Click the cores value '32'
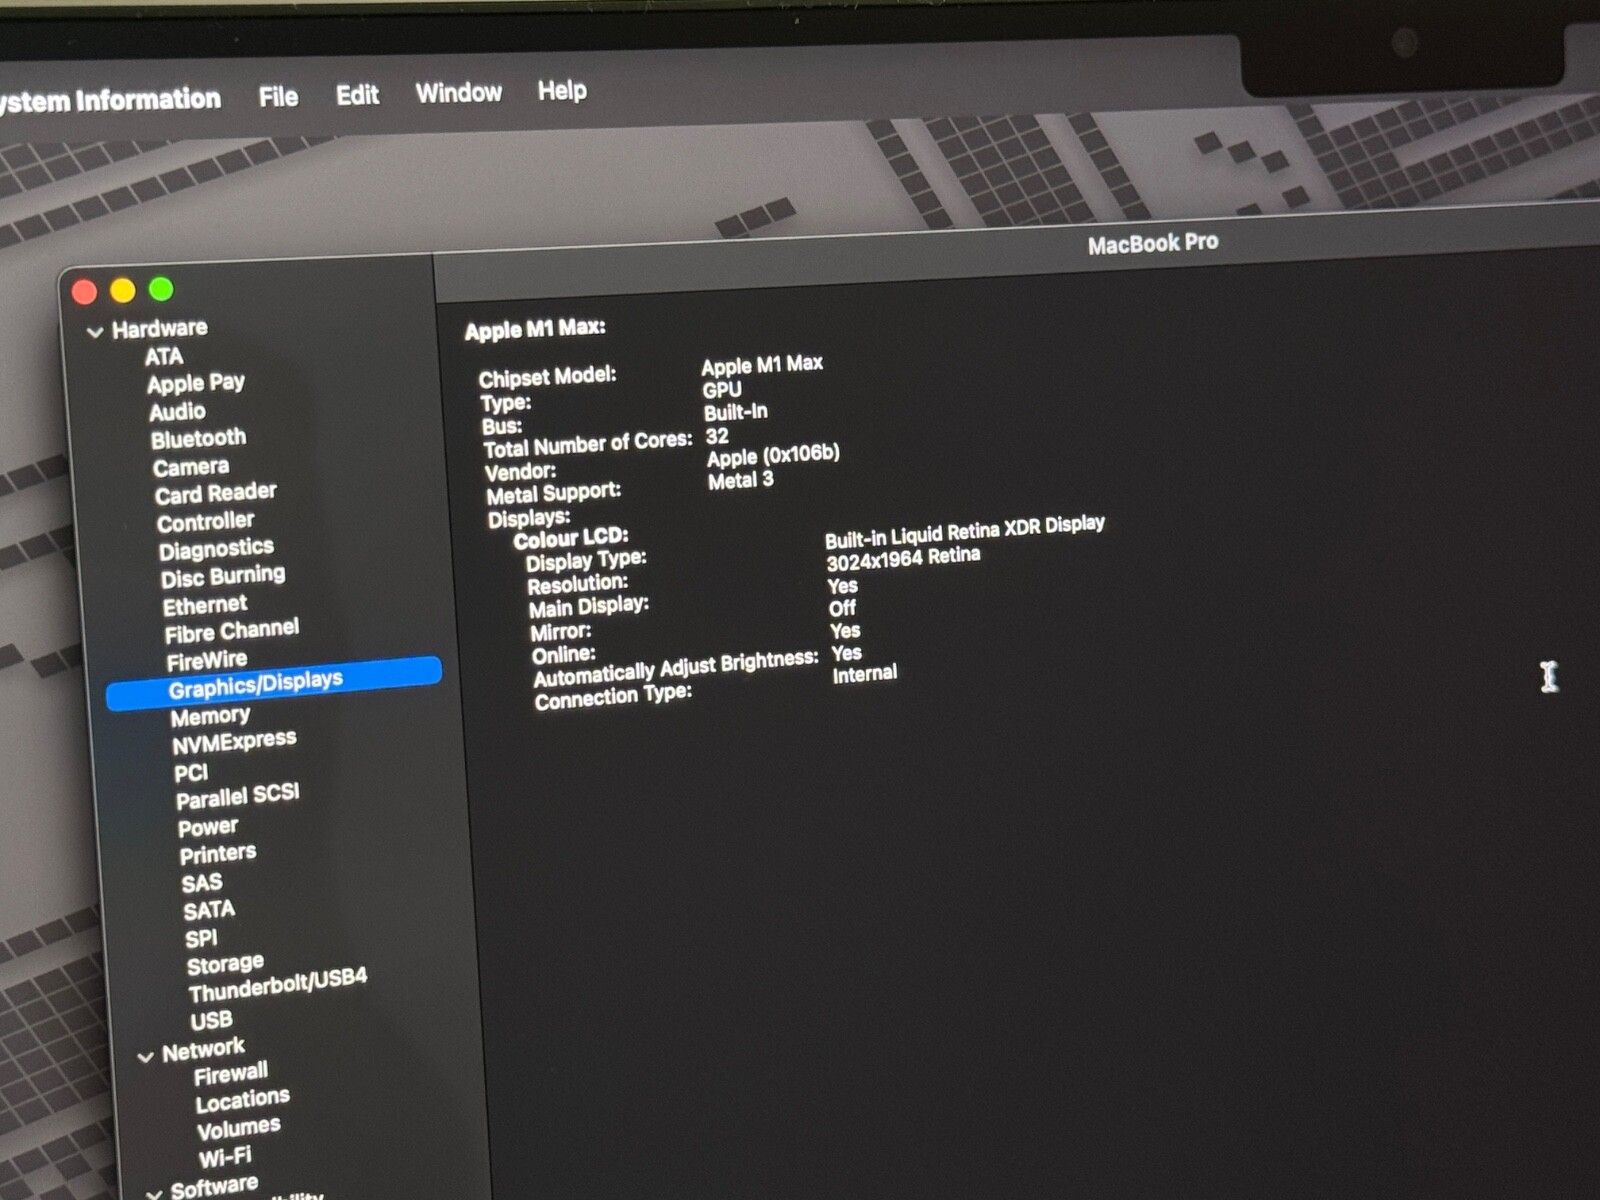Screen dimensions: 1600x1200 [717, 436]
